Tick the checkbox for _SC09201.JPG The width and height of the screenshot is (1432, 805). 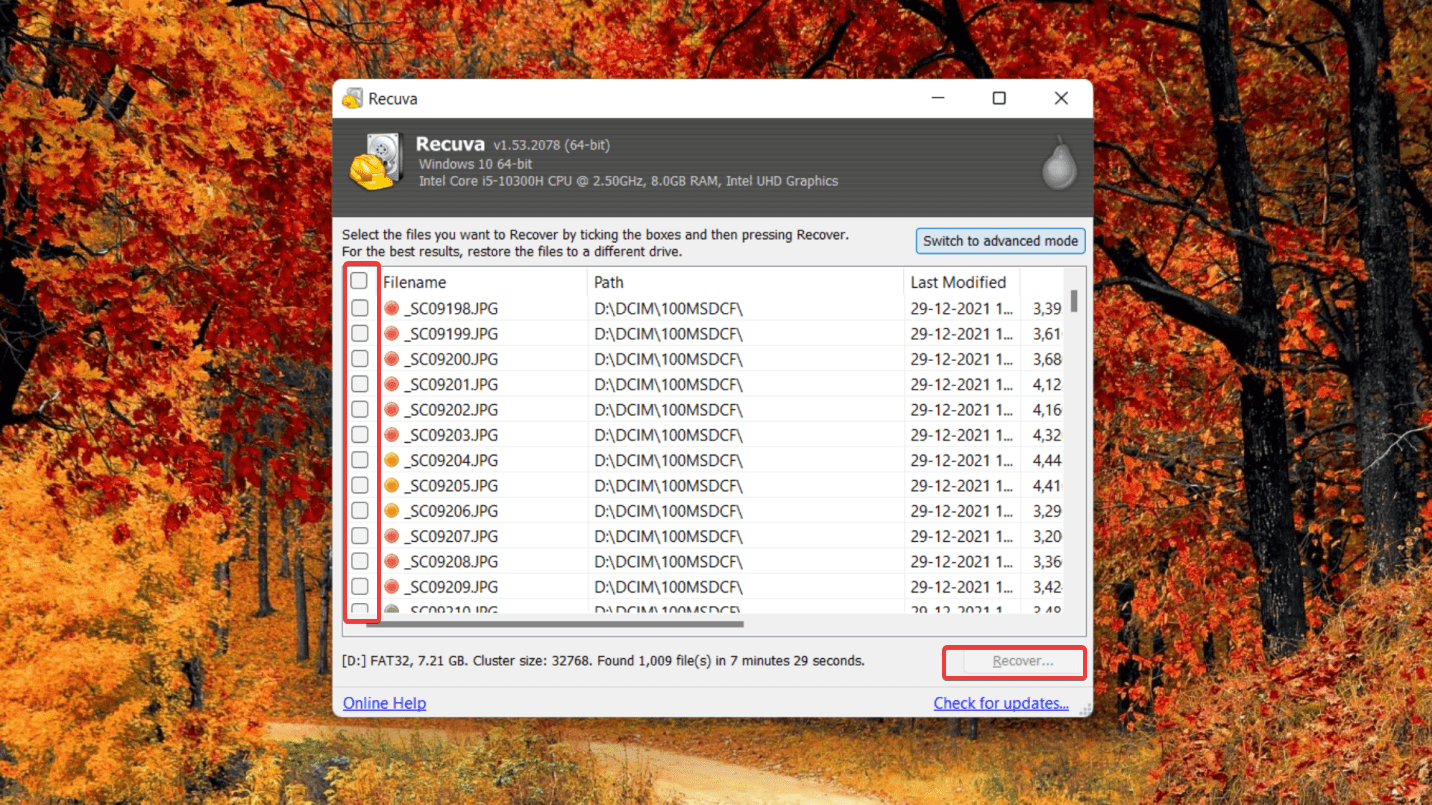(359, 384)
